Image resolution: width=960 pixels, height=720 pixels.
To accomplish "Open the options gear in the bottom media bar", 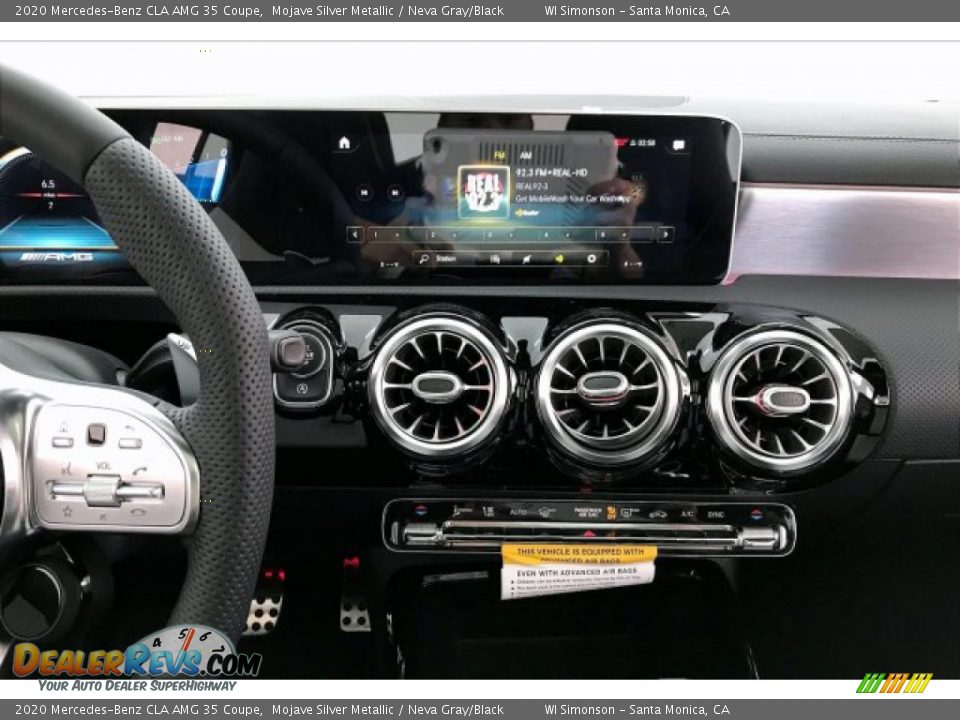I will pos(591,257).
